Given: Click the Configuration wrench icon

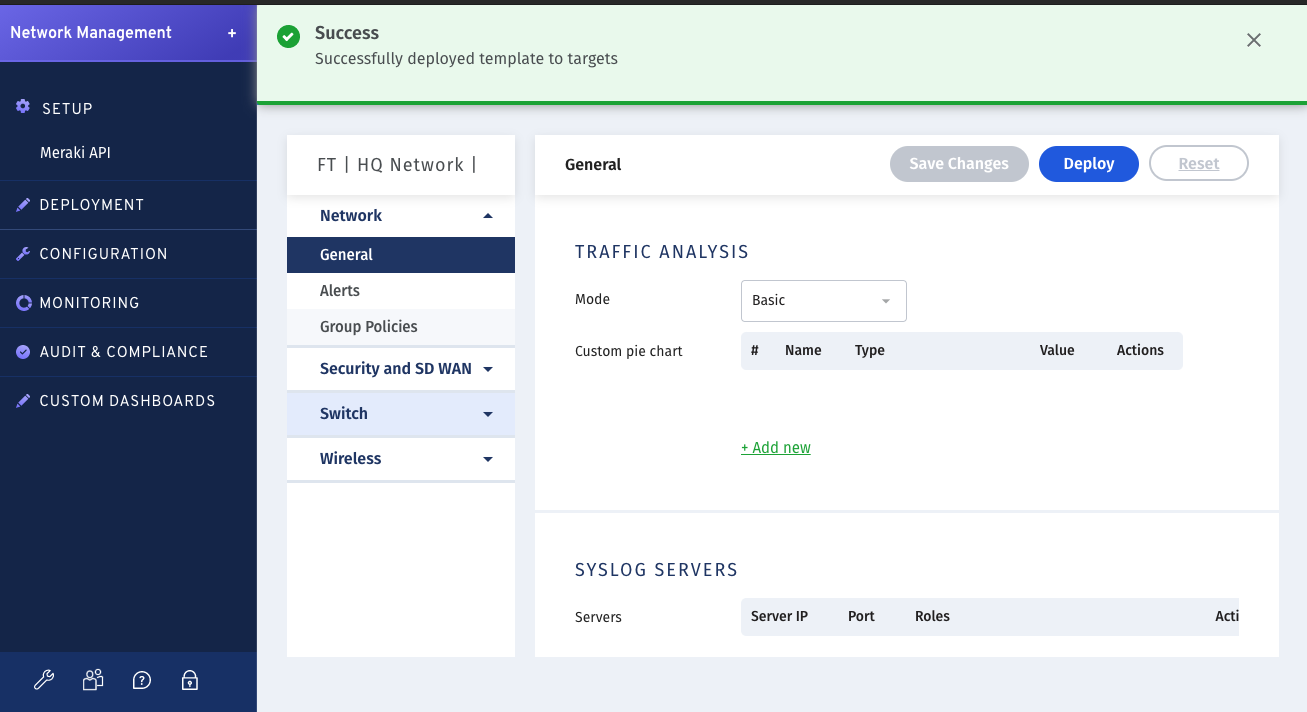Looking at the screenshot, I should pos(22,253).
